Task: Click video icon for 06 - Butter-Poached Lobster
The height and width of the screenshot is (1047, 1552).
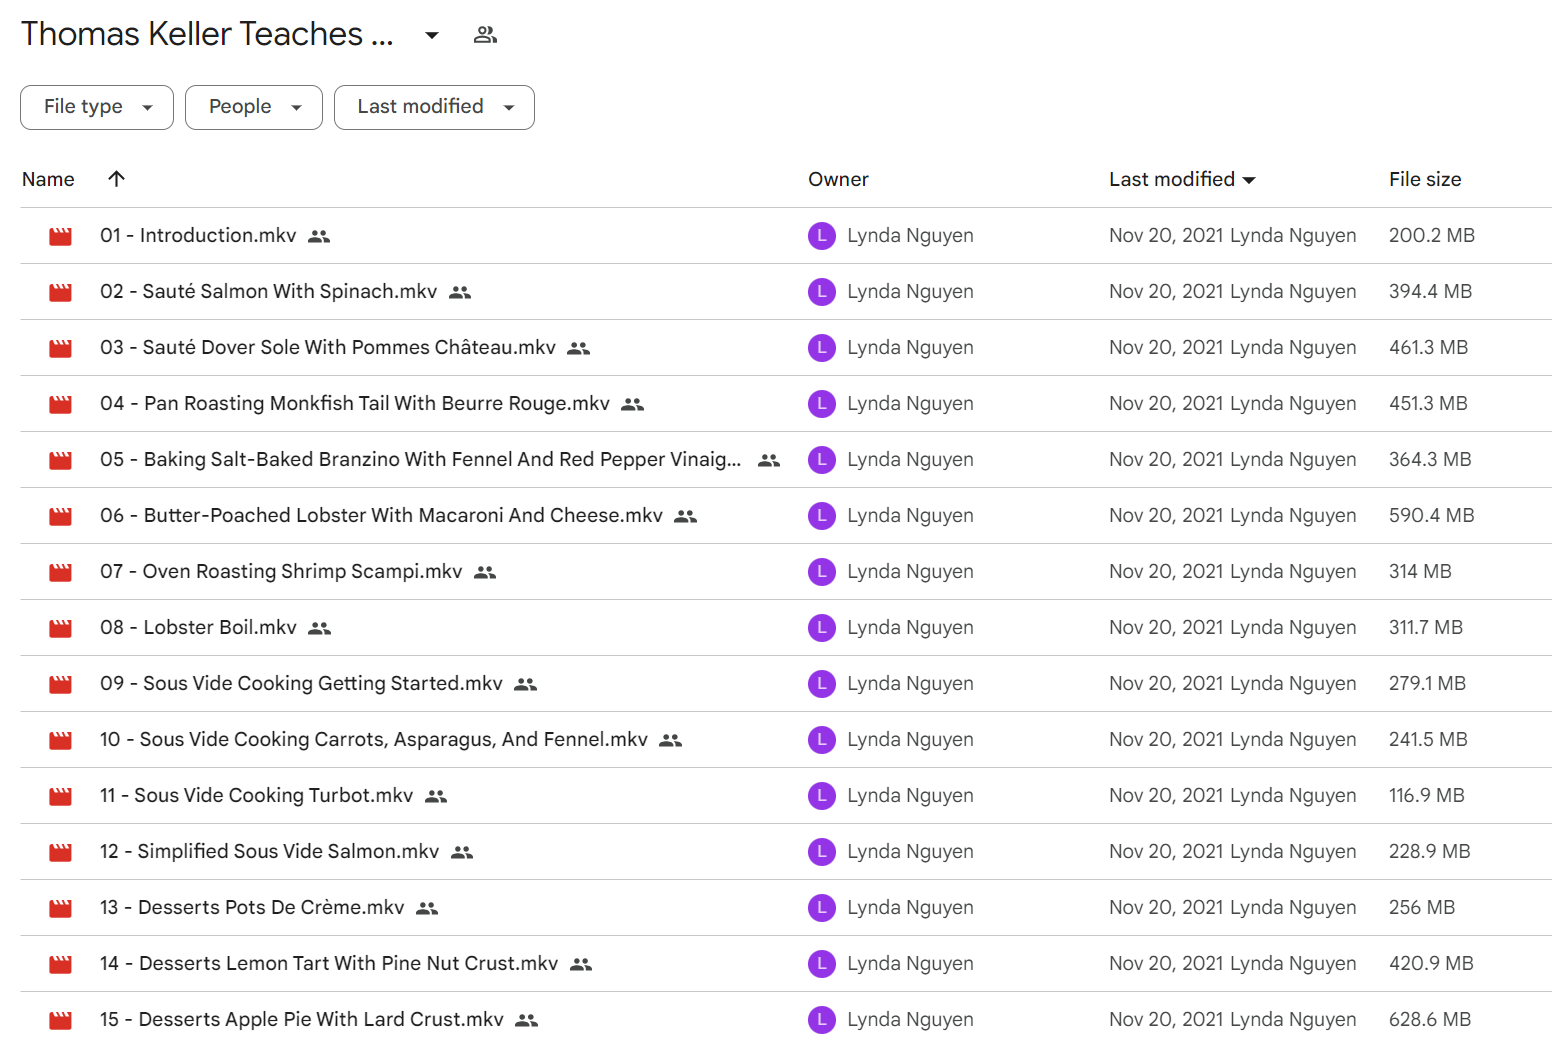Action: pyautogui.click(x=61, y=517)
